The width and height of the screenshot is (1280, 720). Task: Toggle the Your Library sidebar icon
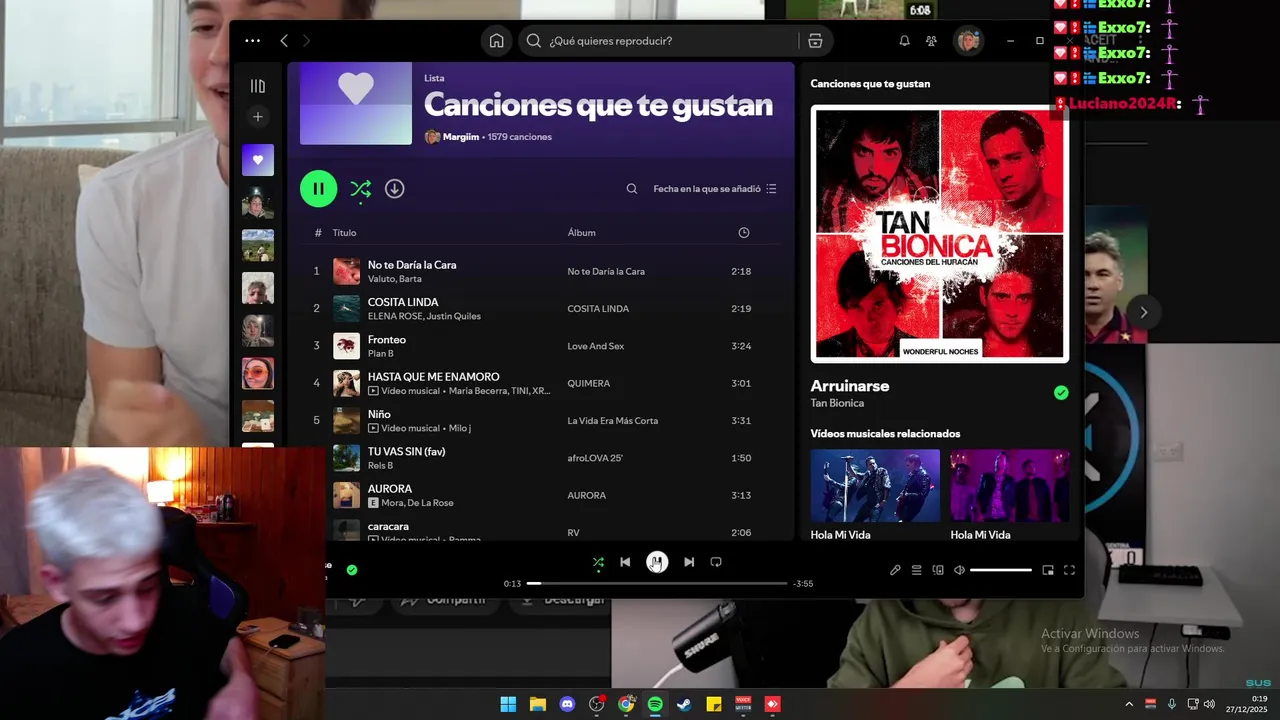coord(257,86)
